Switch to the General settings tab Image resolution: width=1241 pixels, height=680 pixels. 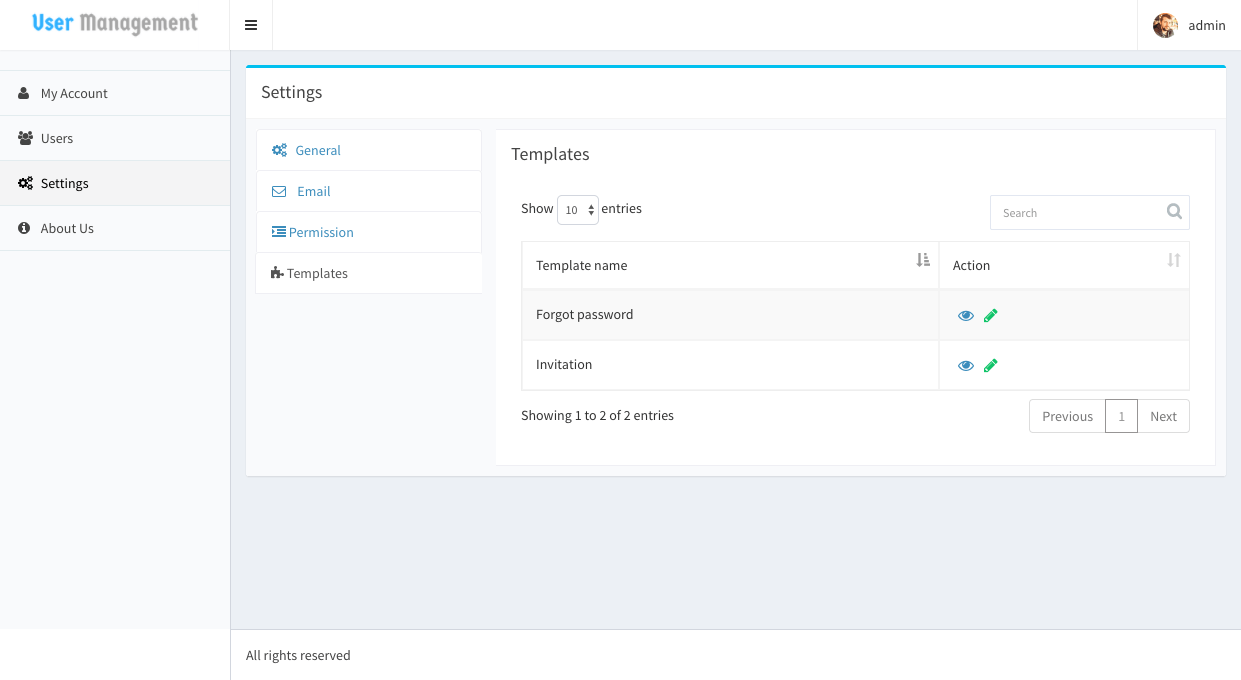(369, 150)
